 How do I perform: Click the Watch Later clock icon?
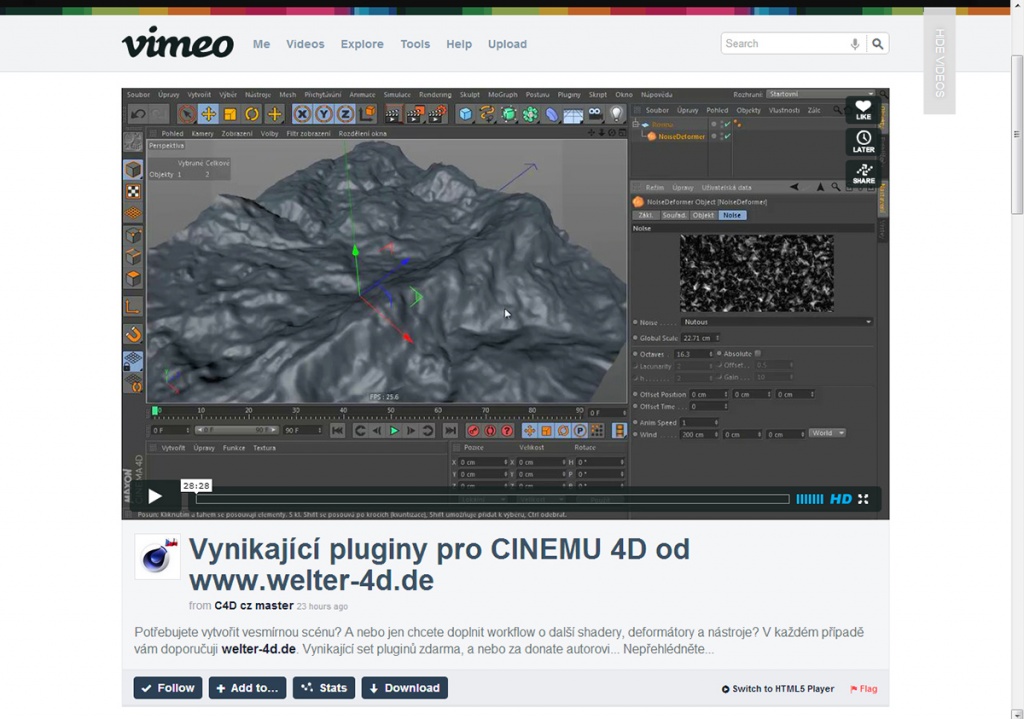pyautogui.click(x=863, y=141)
